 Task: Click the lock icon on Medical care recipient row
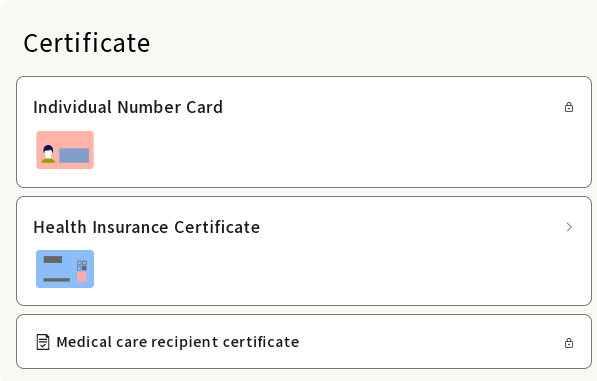click(x=569, y=343)
